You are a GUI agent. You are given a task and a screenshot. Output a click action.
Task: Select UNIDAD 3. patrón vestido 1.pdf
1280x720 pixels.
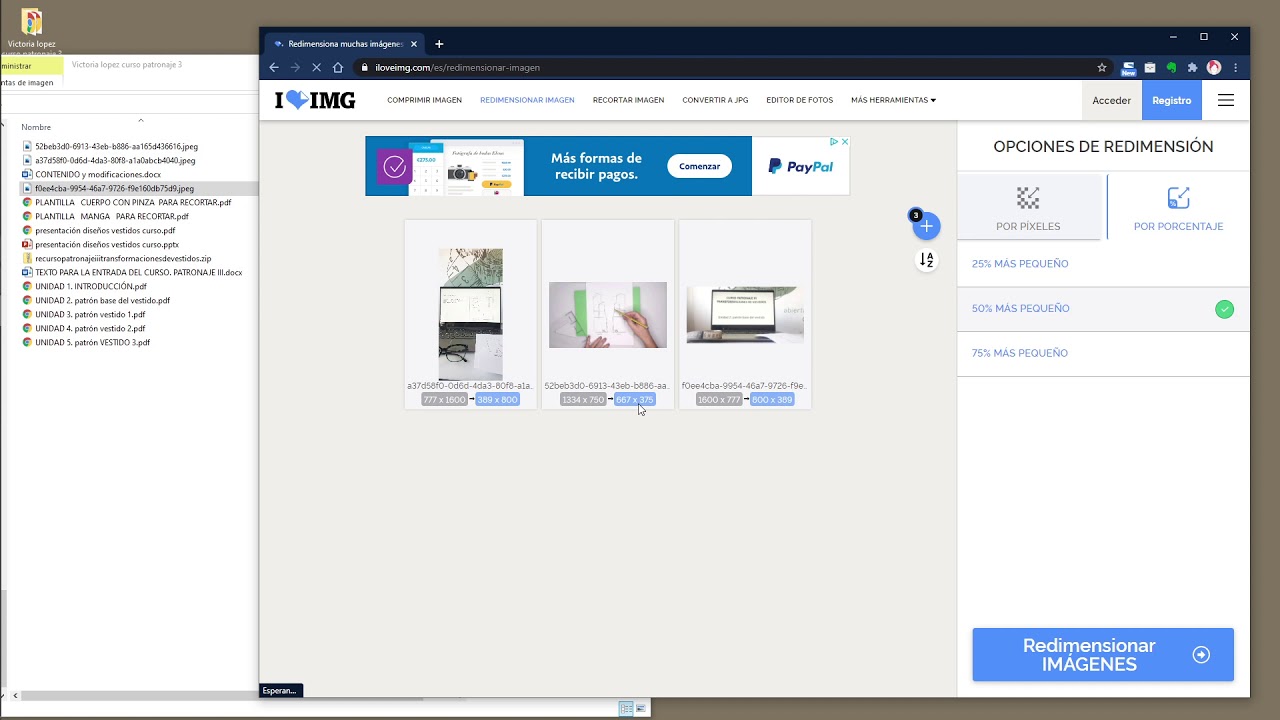(x=90, y=314)
